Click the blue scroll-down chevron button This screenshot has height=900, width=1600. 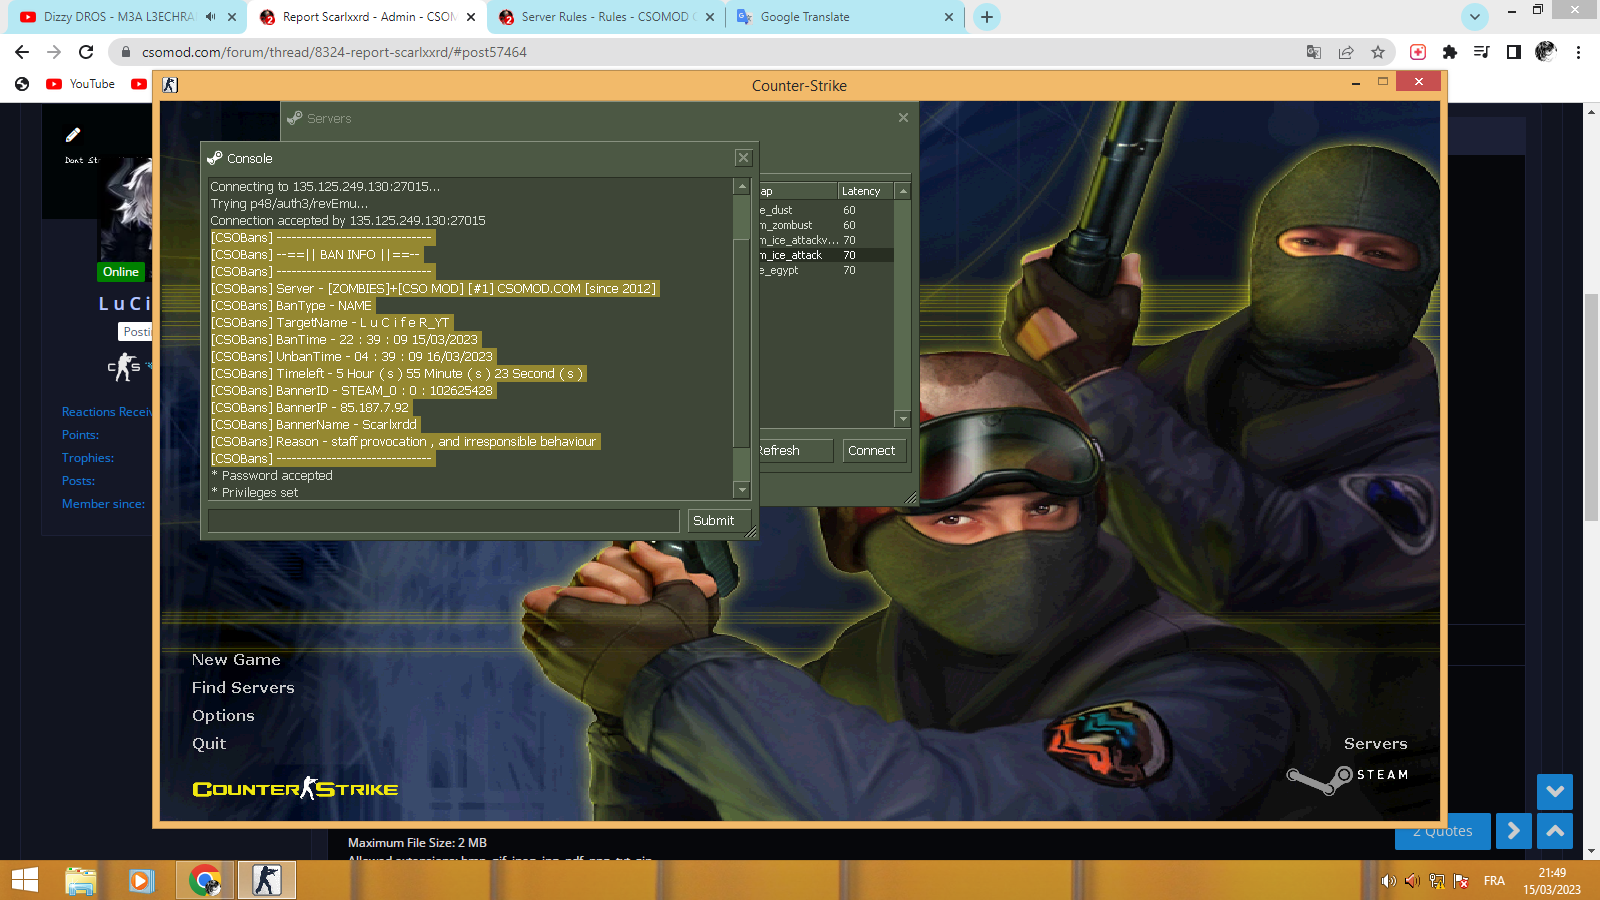pyautogui.click(x=1554, y=791)
